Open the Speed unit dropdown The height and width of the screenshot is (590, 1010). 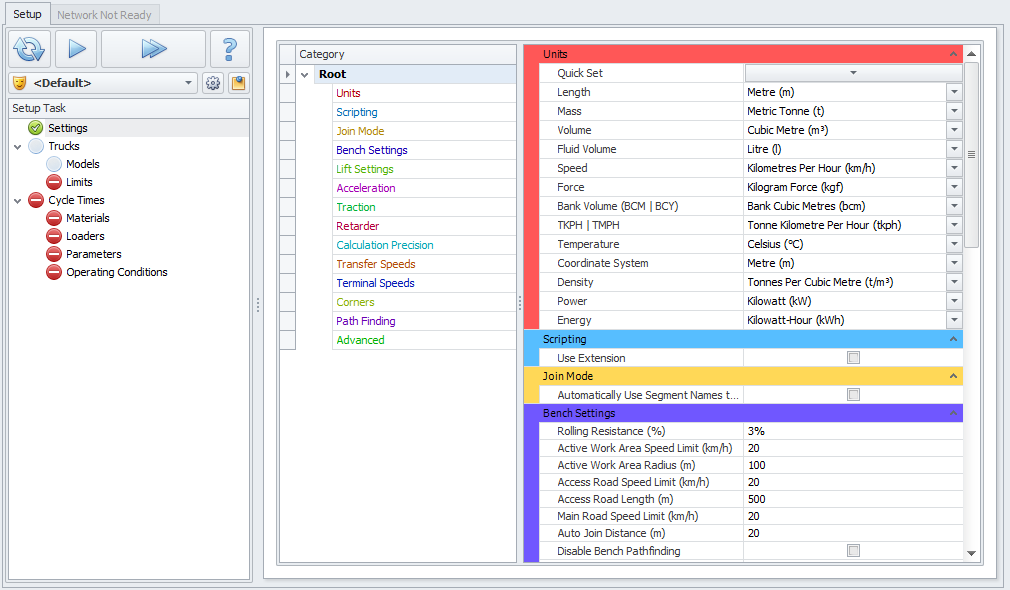click(x=954, y=168)
